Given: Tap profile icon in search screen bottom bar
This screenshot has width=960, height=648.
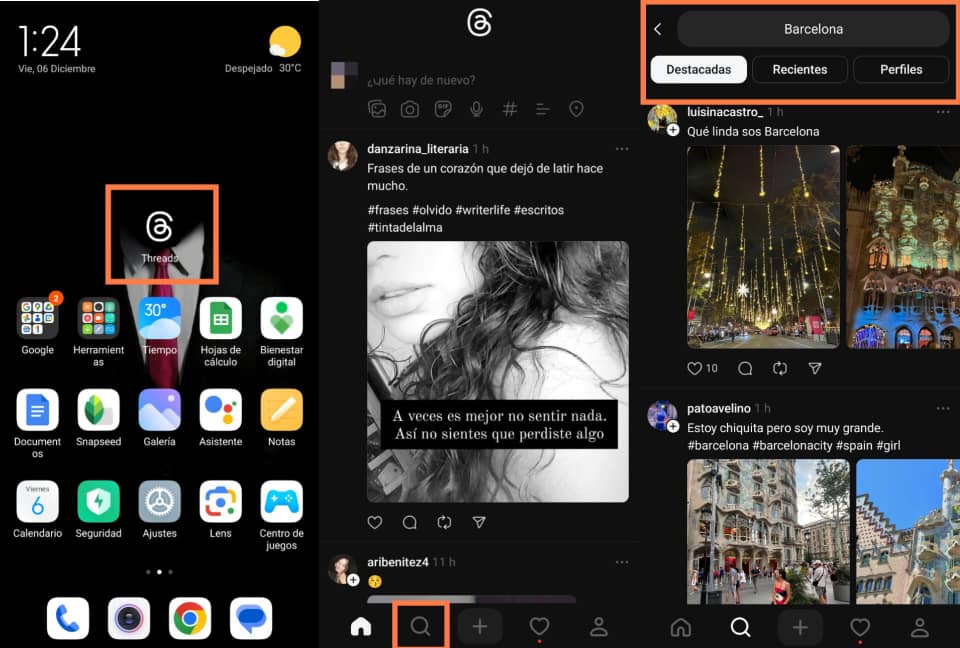Looking at the screenshot, I should 920,626.
